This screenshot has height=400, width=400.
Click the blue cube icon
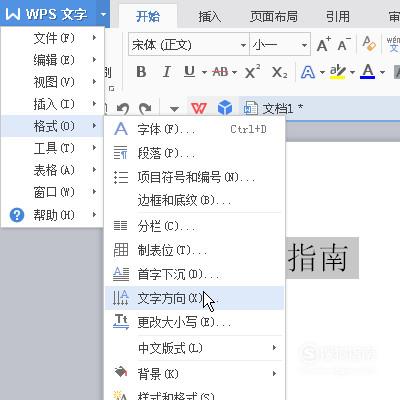click(225, 108)
